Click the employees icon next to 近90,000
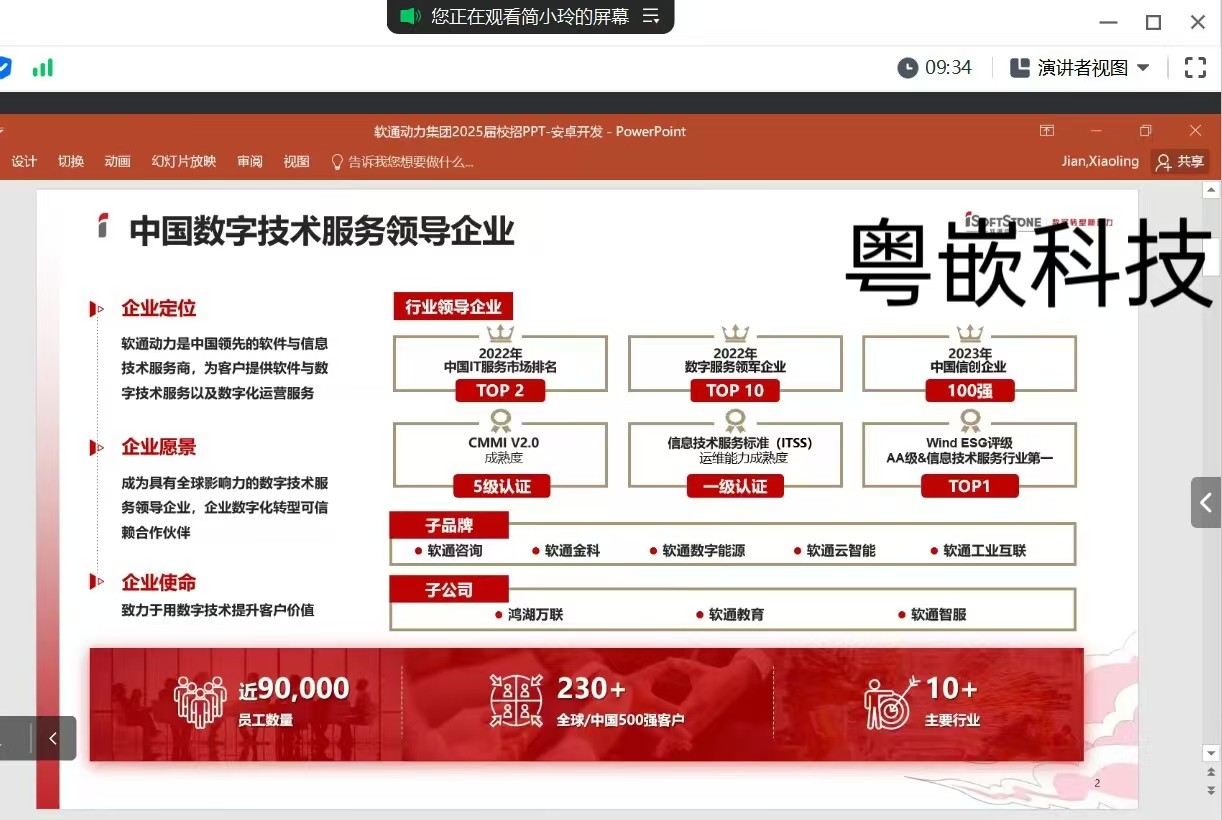Viewport: 1222px width, 820px height. pos(200,702)
